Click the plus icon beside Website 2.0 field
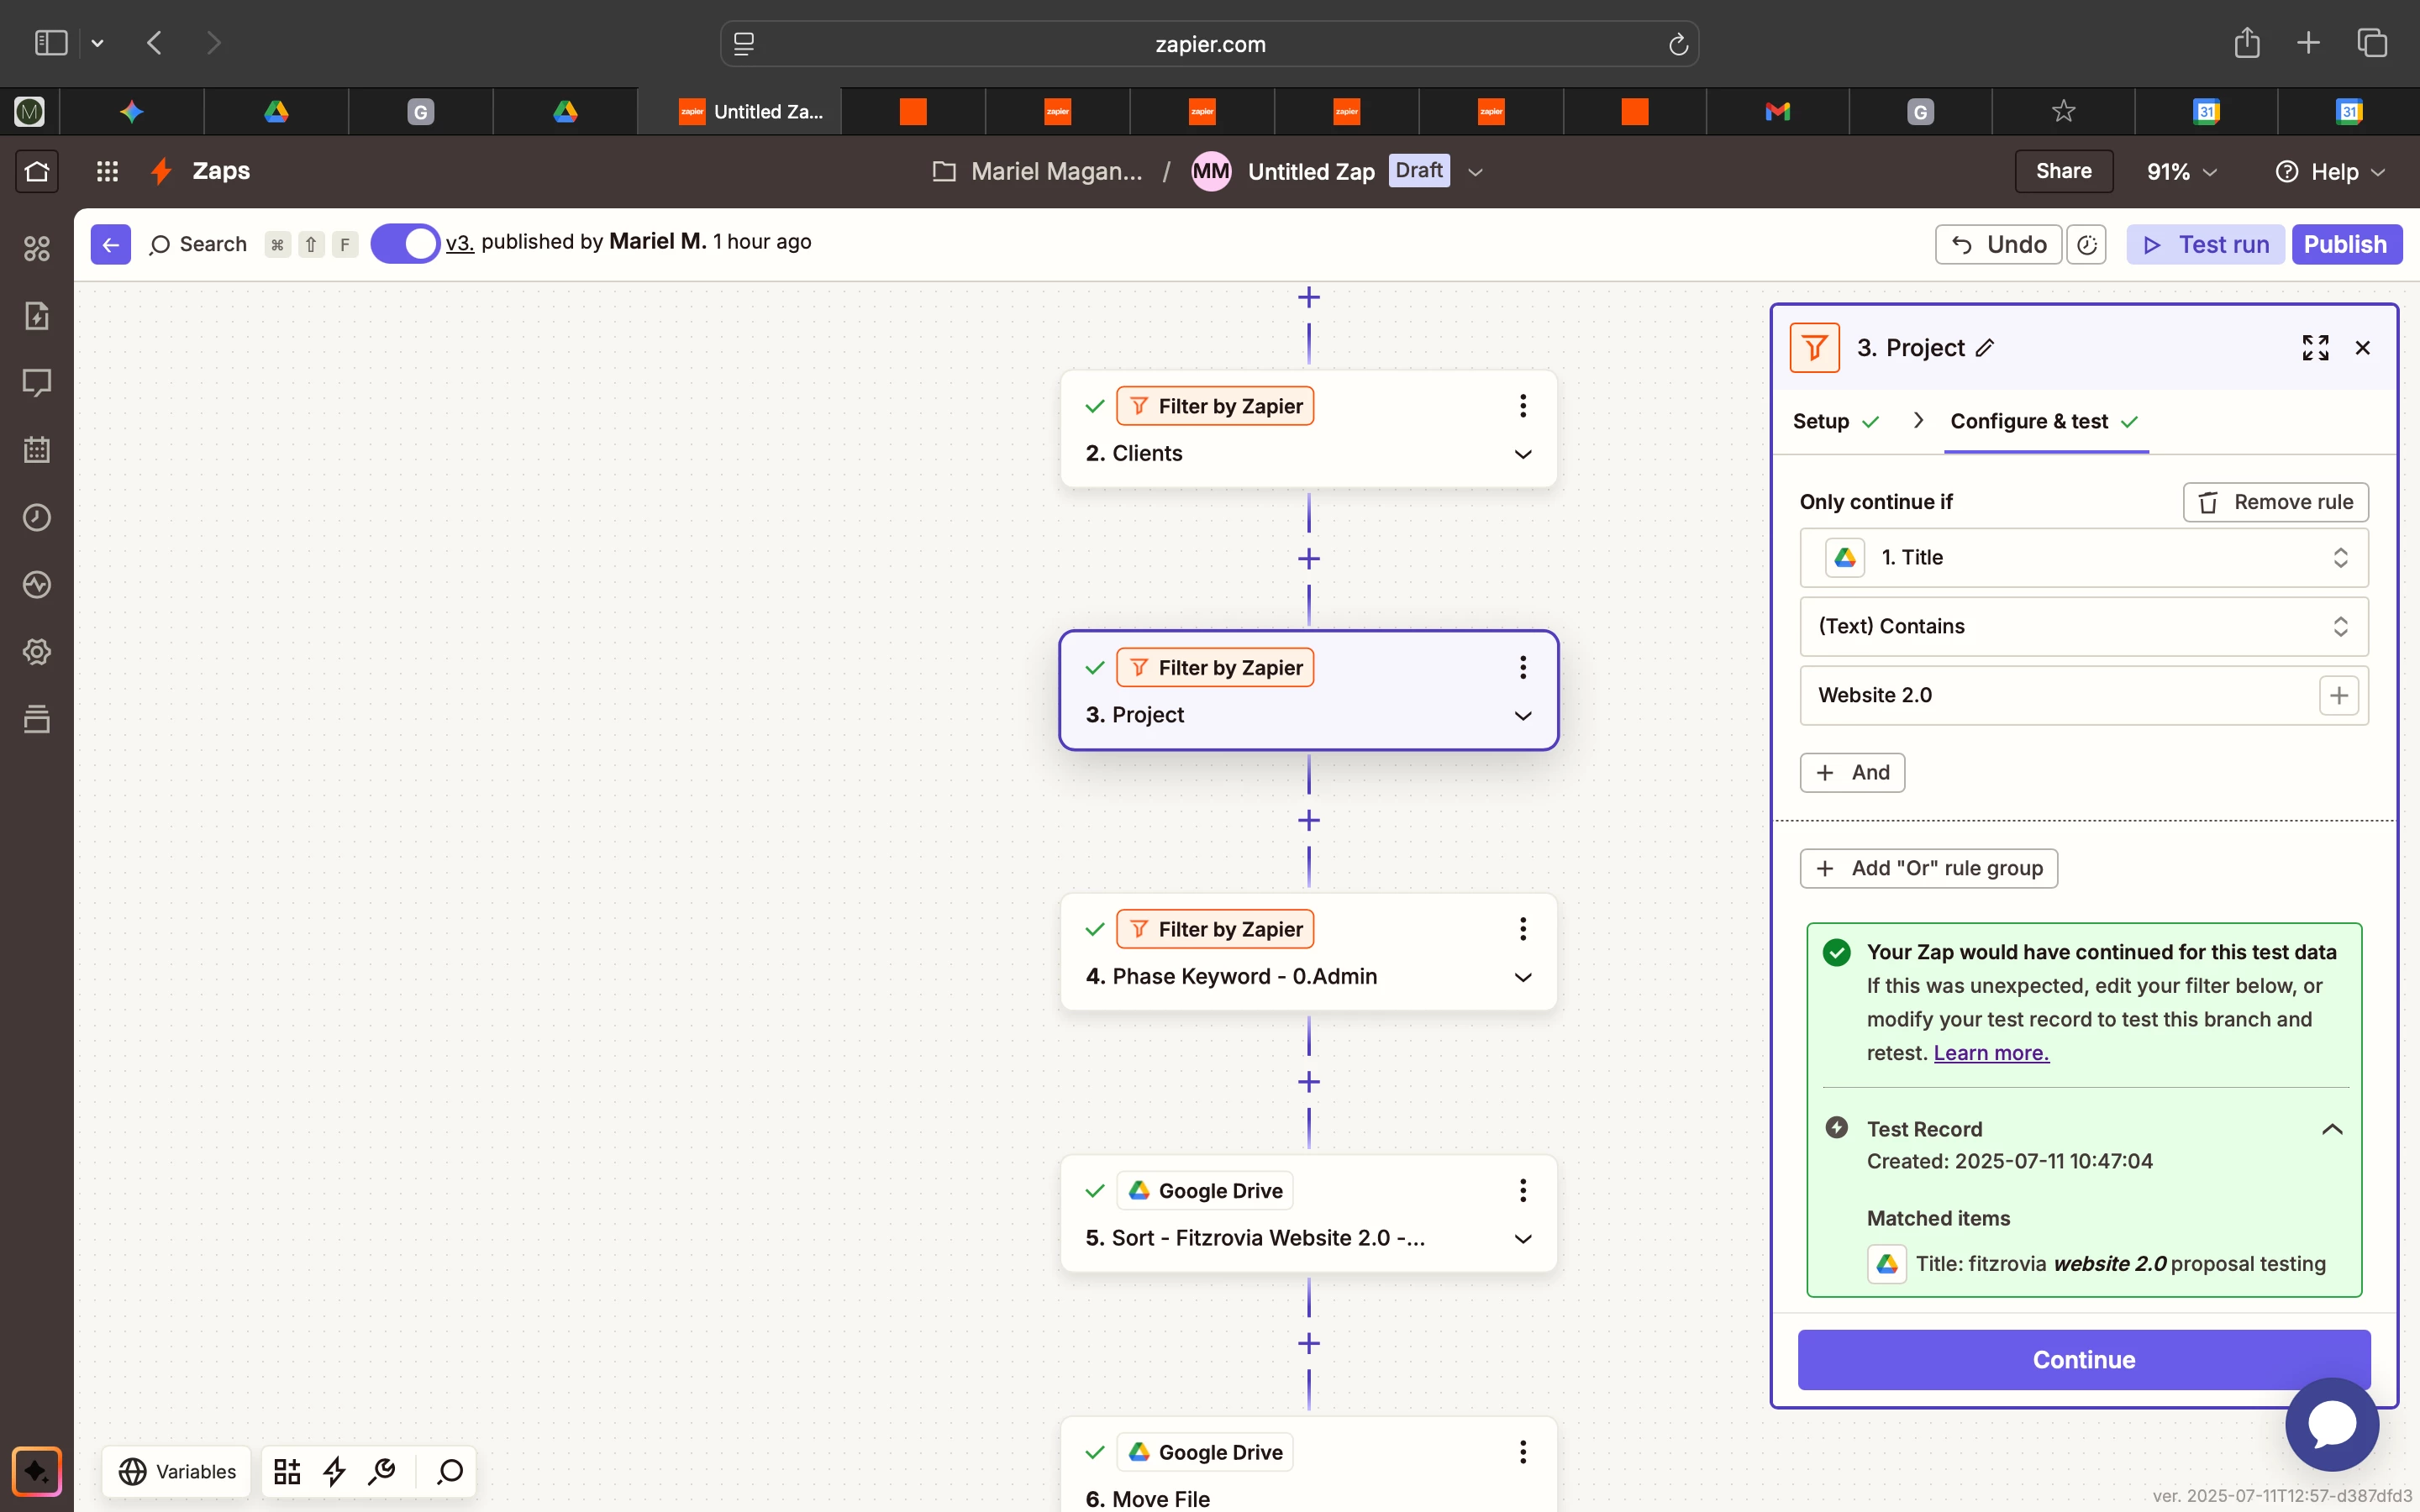 tap(2338, 695)
